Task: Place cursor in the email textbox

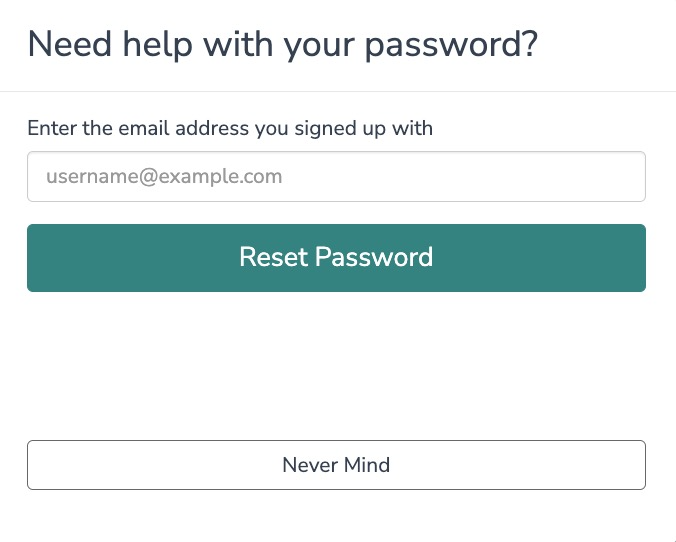Action: click(336, 177)
